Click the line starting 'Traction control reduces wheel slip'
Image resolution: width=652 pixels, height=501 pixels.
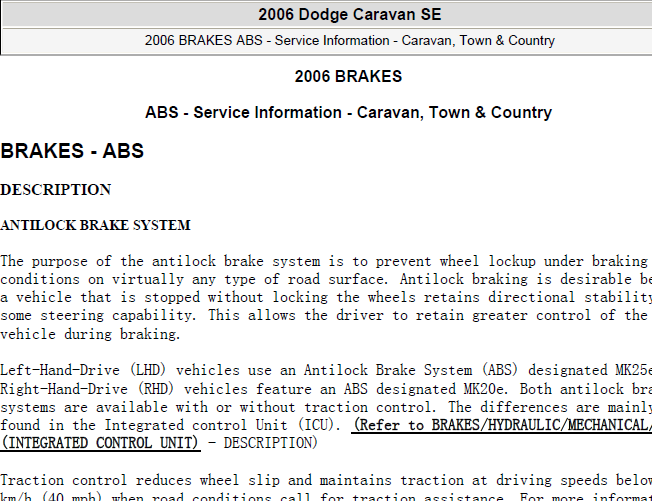[x=326, y=480]
